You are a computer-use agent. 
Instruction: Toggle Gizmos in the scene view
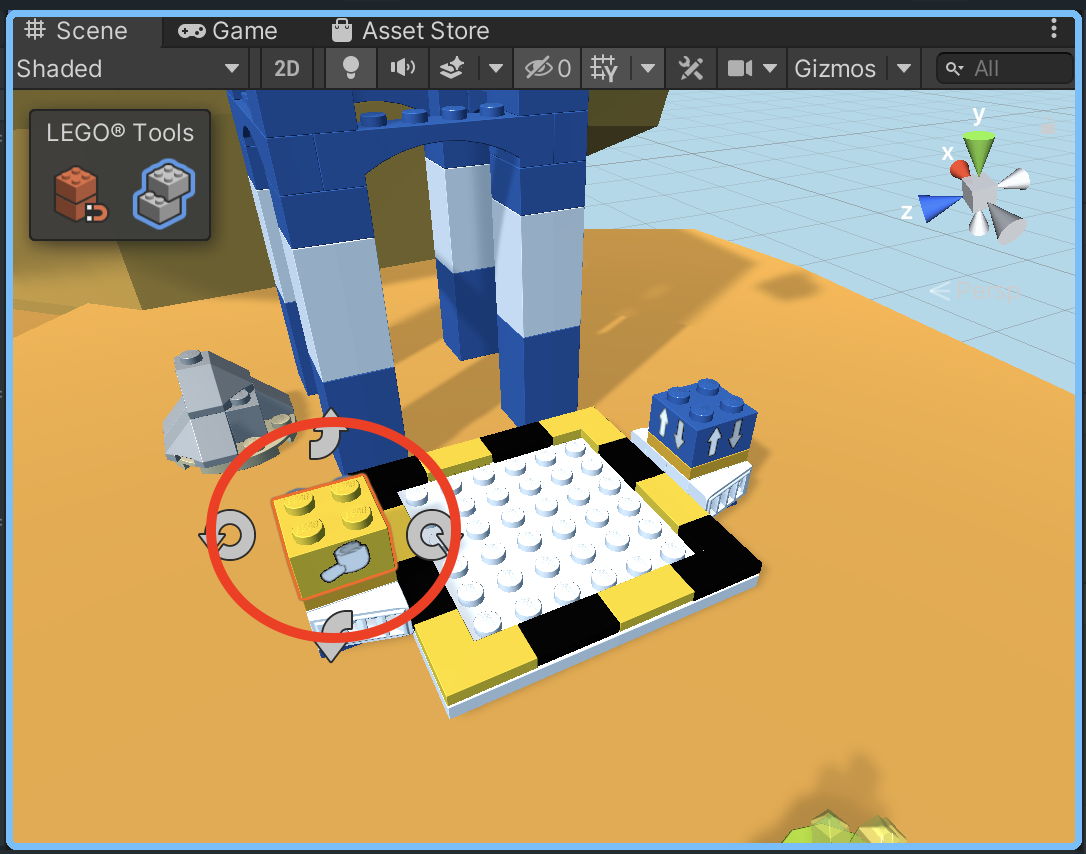click(835, 69)
